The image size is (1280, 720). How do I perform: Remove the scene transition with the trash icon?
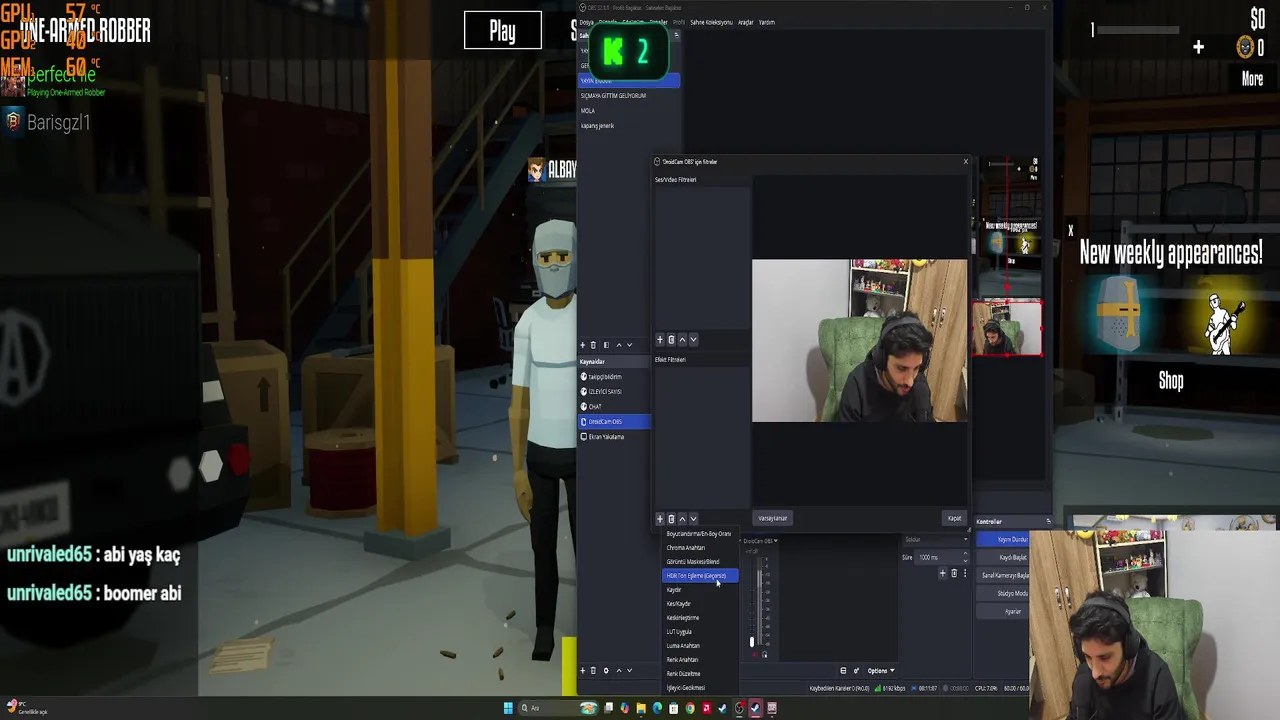(x=954, y=573)
